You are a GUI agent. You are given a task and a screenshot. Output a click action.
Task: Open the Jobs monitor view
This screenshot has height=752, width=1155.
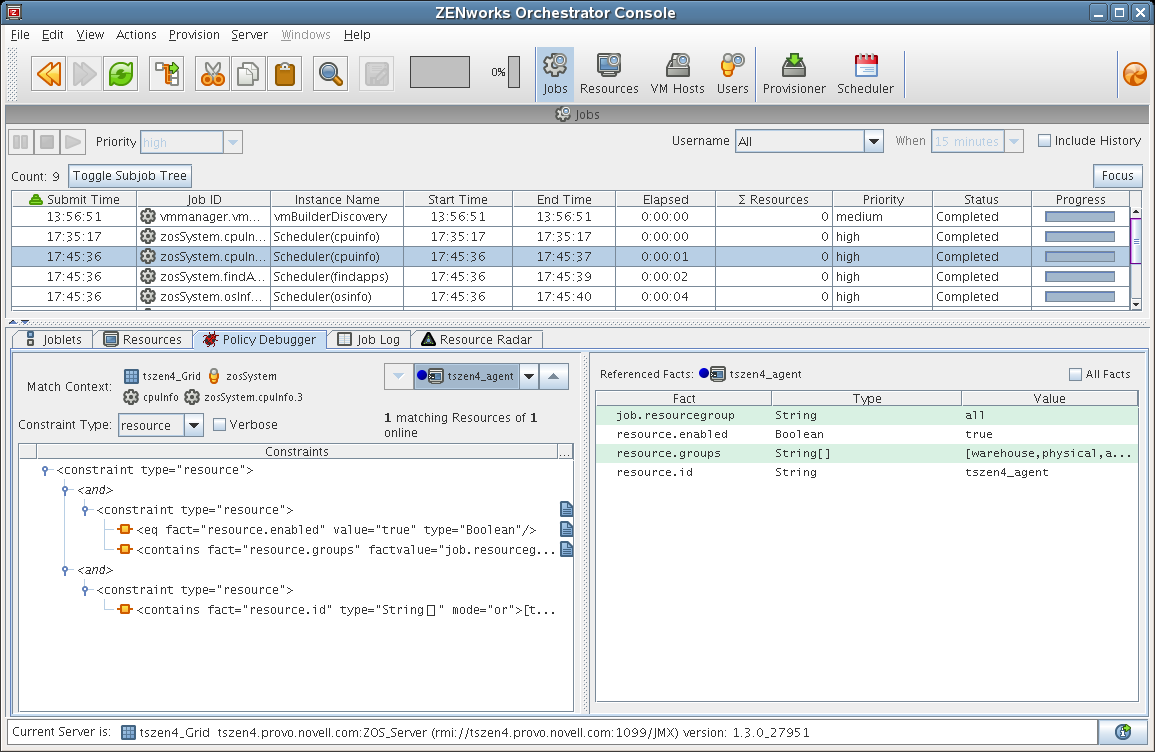tap(555, 74)
